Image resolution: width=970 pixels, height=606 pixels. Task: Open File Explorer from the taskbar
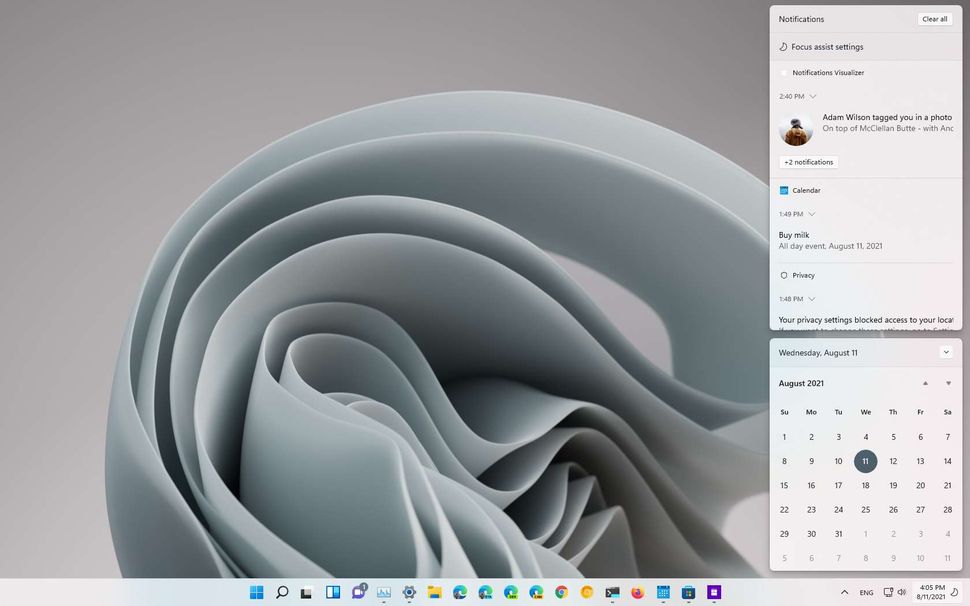coord(435,592)
